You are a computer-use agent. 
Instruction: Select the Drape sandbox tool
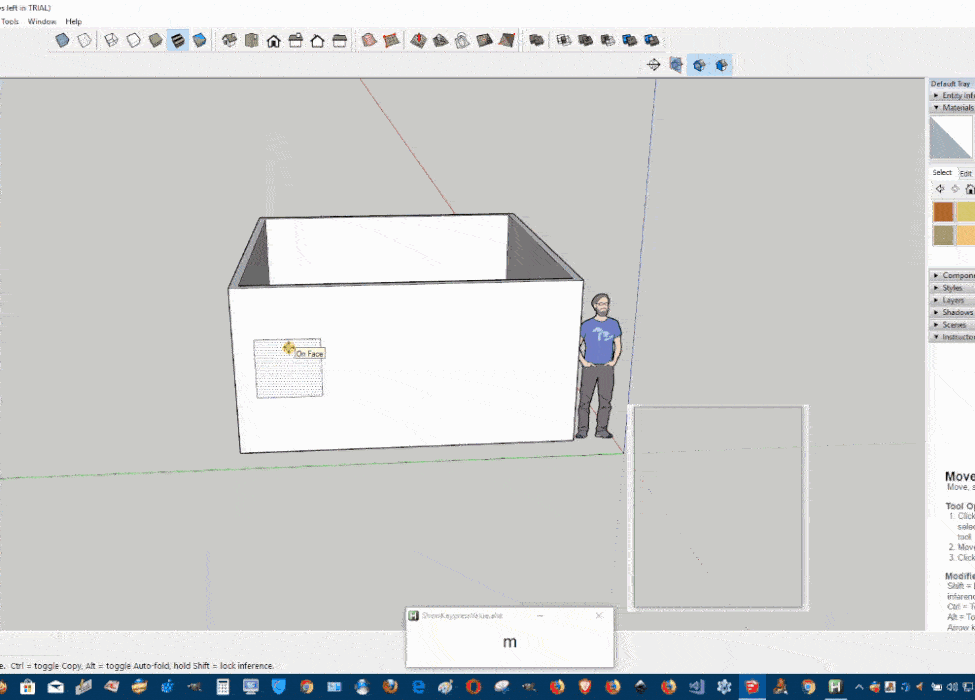(462, 40)
